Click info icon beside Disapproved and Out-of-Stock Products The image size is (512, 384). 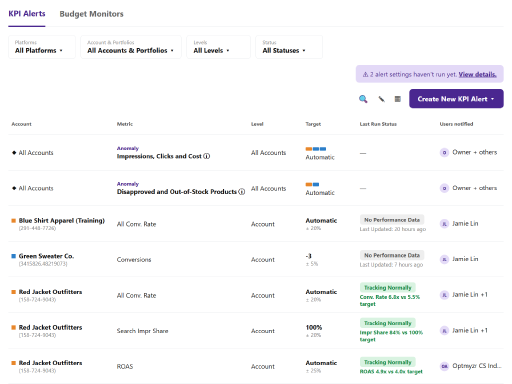pyautogui.click(x=242, y=192)
